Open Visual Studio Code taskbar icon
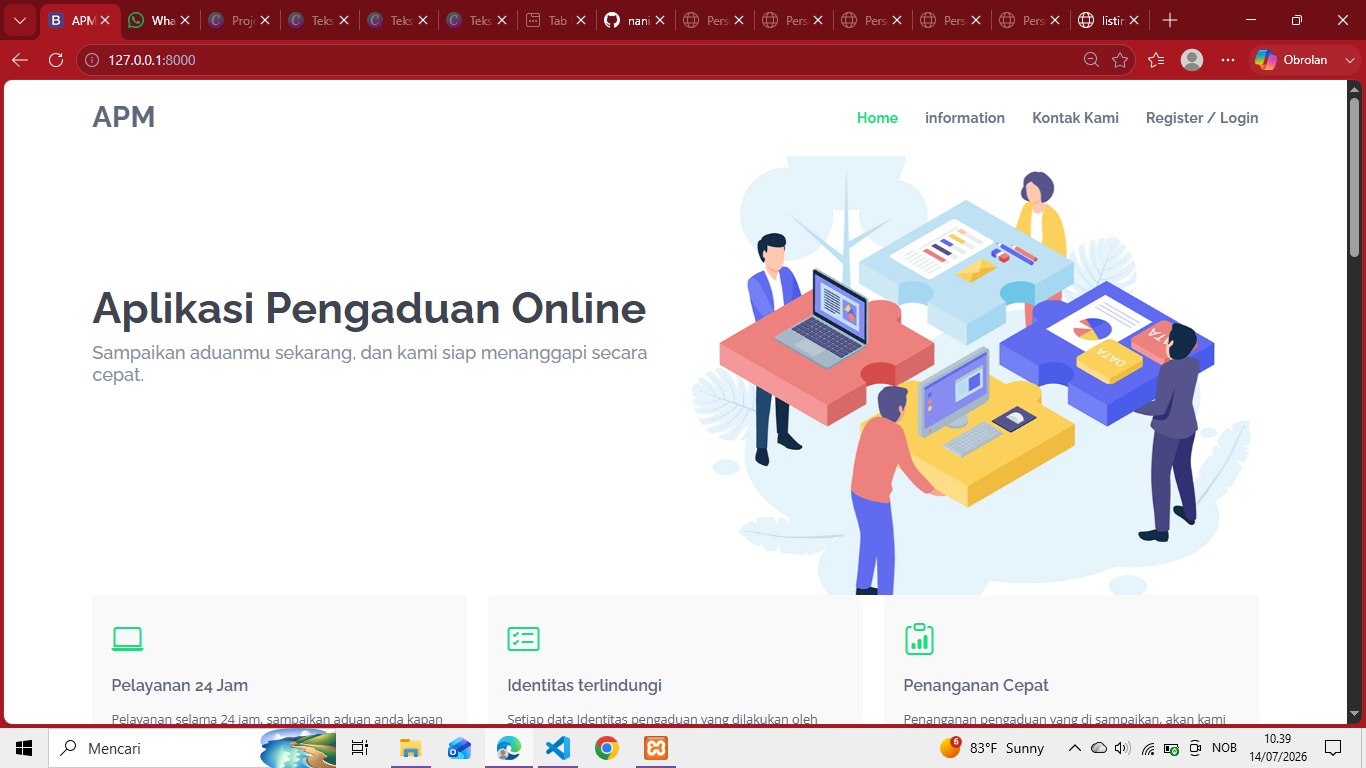1366x768 pixels. tap(558, 748)
